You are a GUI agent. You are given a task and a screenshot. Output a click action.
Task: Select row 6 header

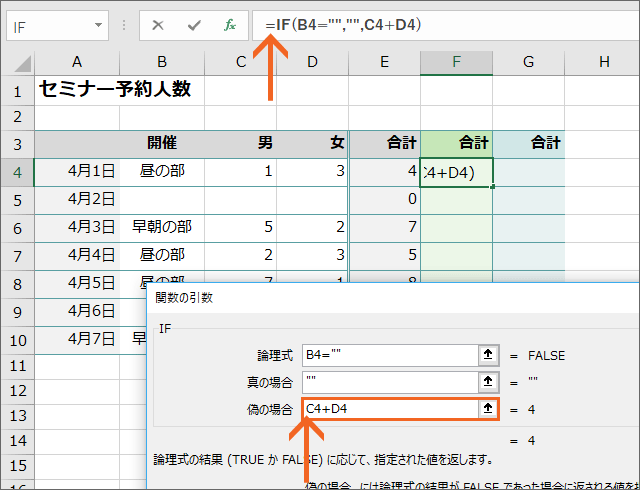pyautogui.click(x=18, y=228)
